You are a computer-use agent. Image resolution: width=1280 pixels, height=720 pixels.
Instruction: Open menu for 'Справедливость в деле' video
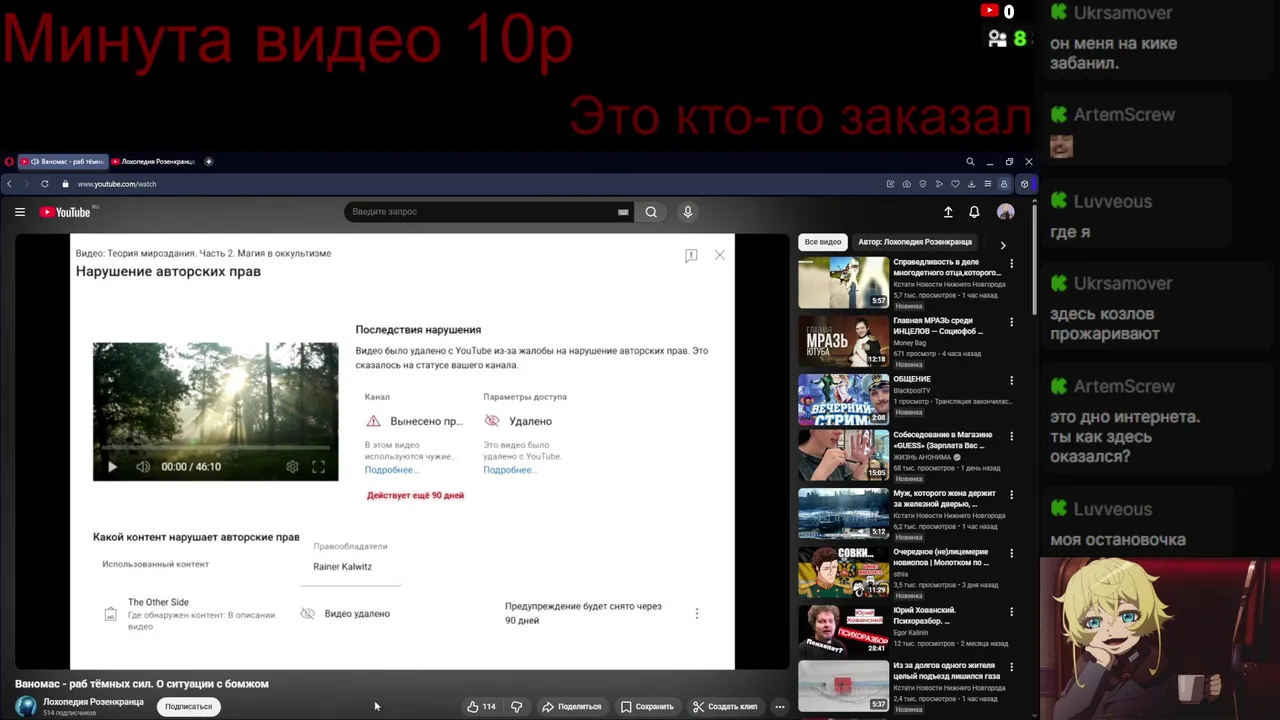point(1011,264)
